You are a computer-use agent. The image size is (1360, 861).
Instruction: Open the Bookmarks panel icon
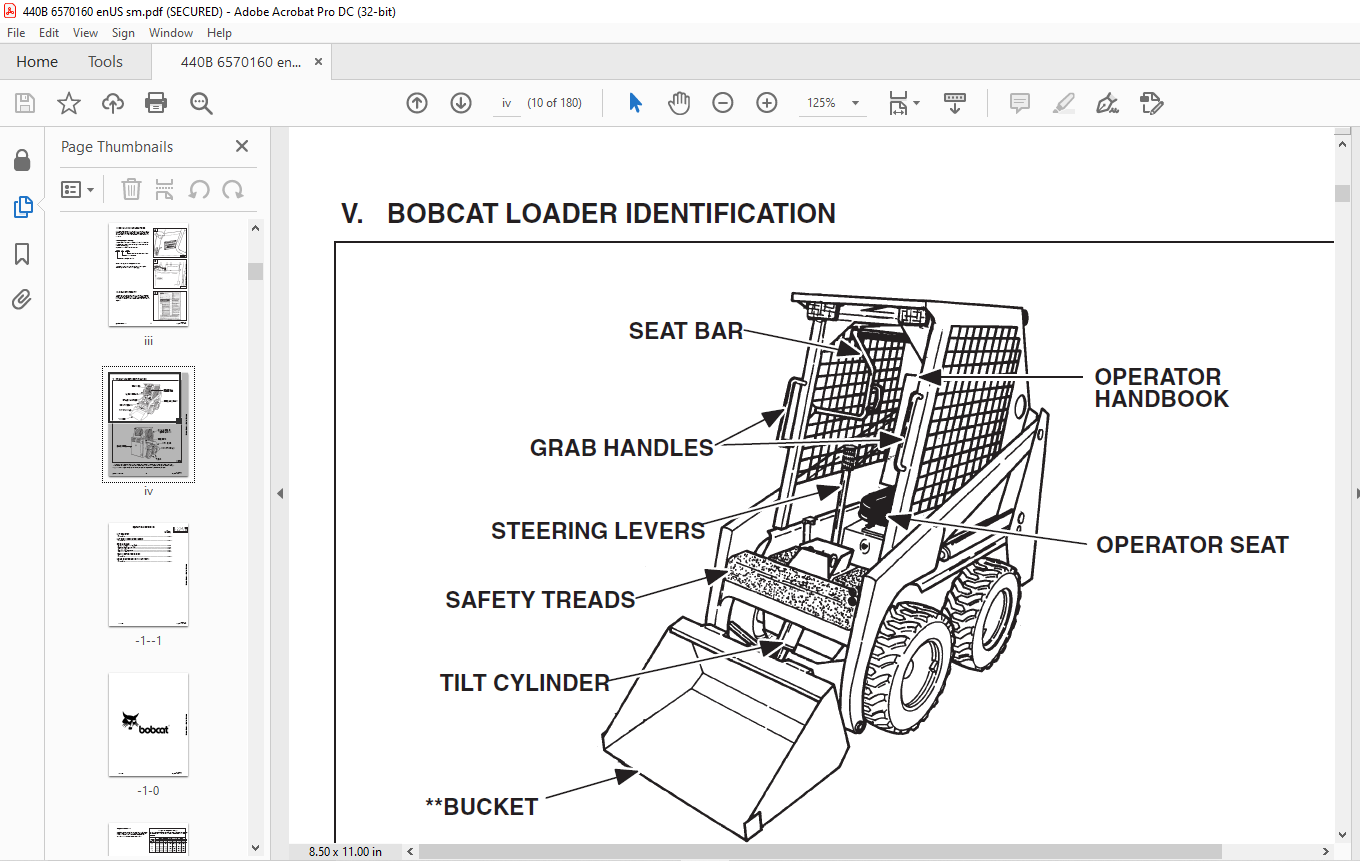(x=22, y=254)
